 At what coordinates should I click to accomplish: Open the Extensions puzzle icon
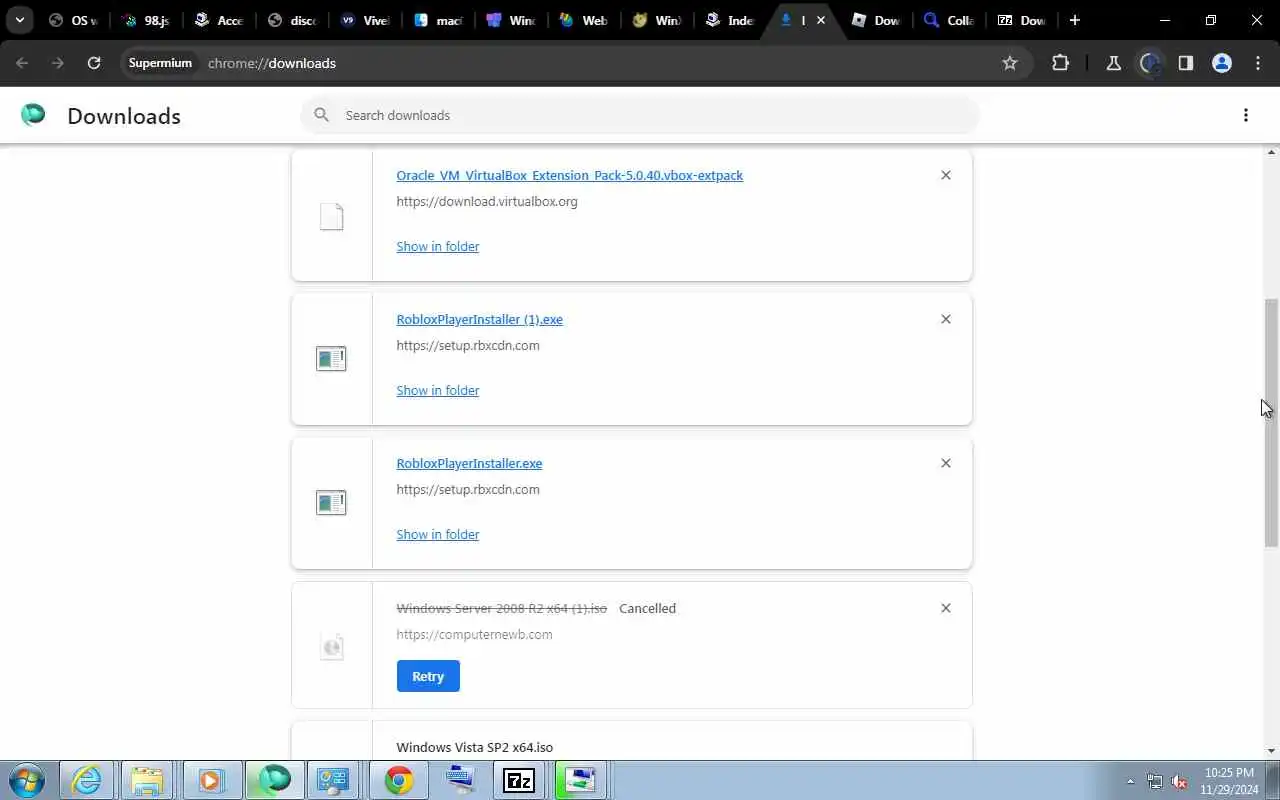pos(1060,63)
